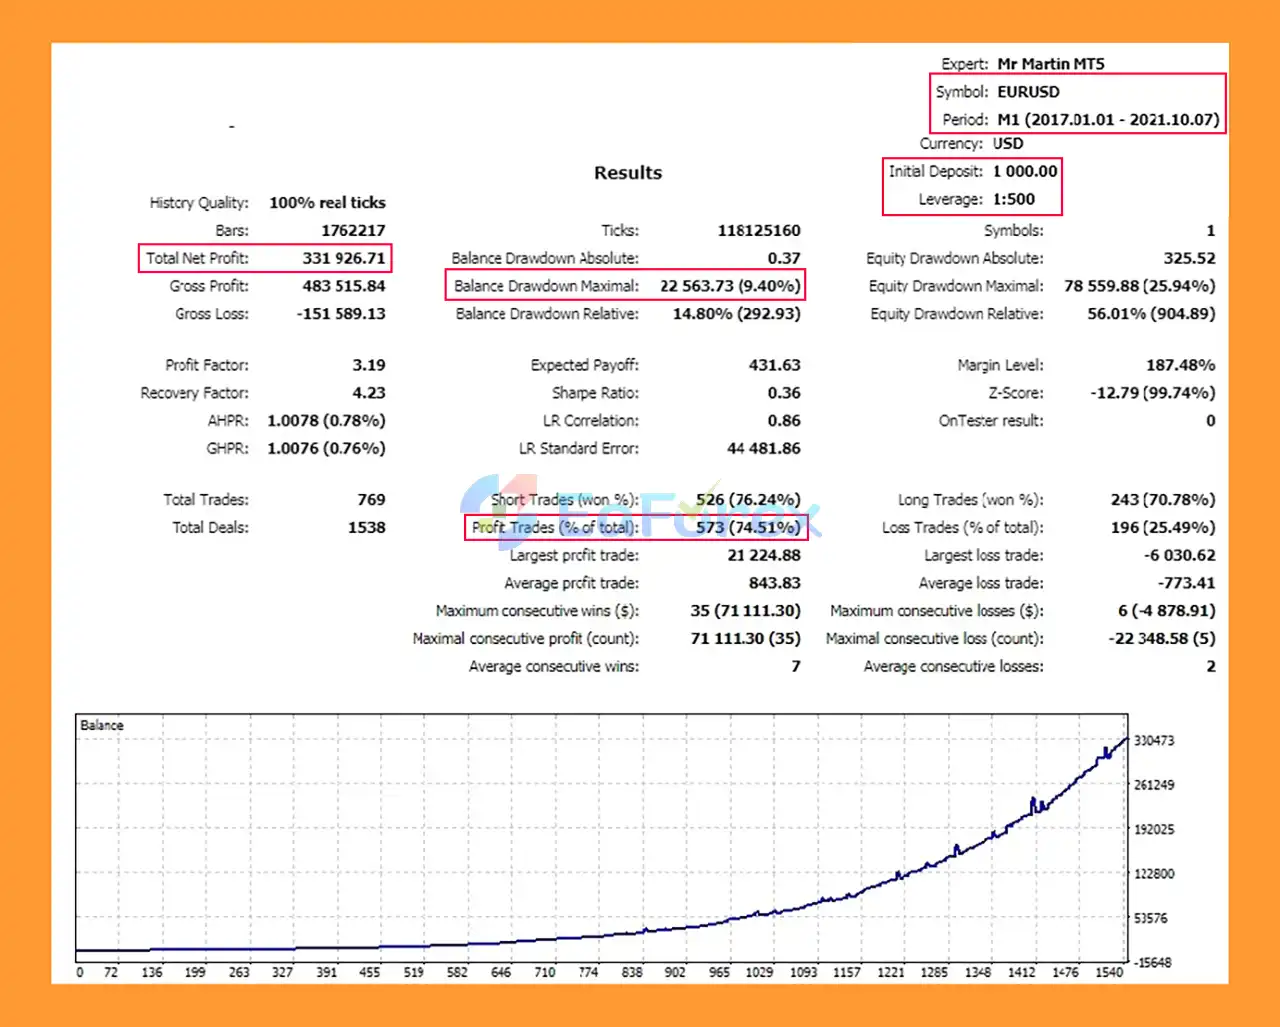Click the Profit Trades 573 (74.51%) value
The image size is (1280, 1027).
(748, 527)
